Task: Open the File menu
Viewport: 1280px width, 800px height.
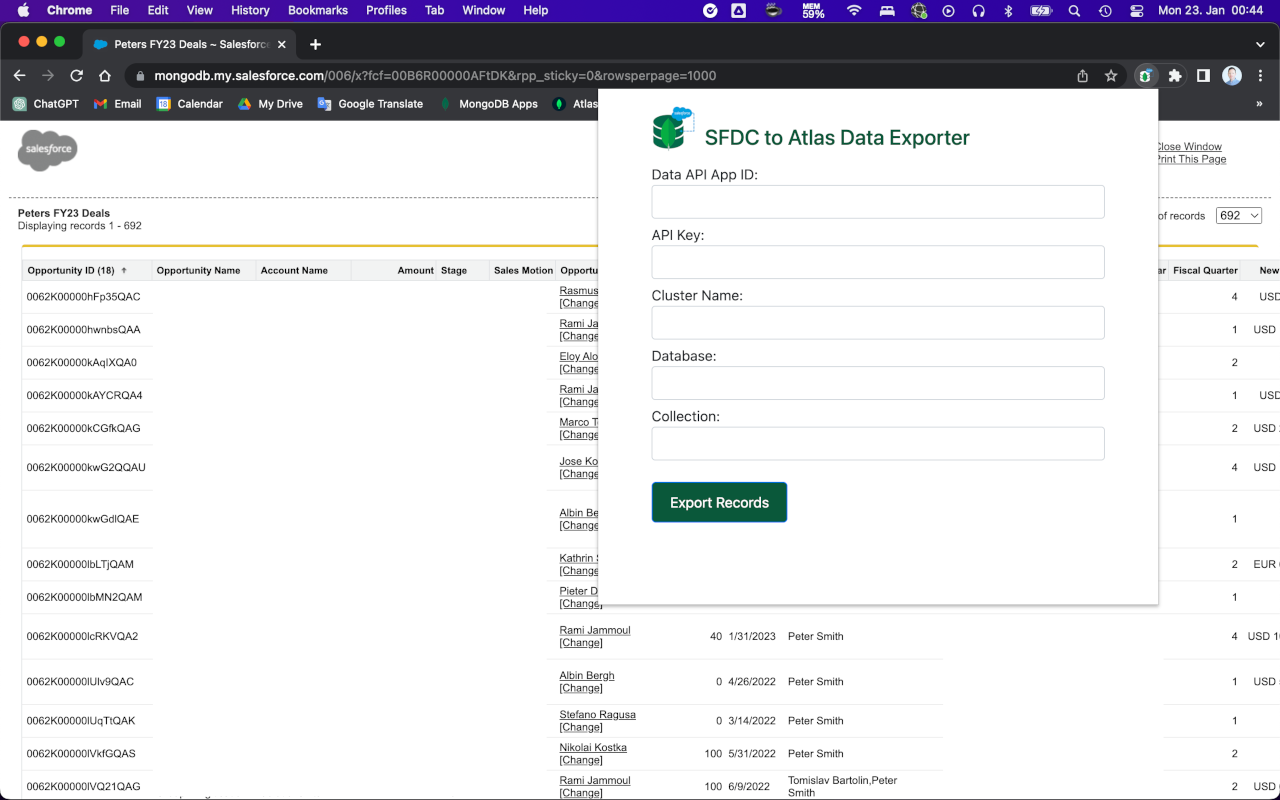Action: (119, 10)
